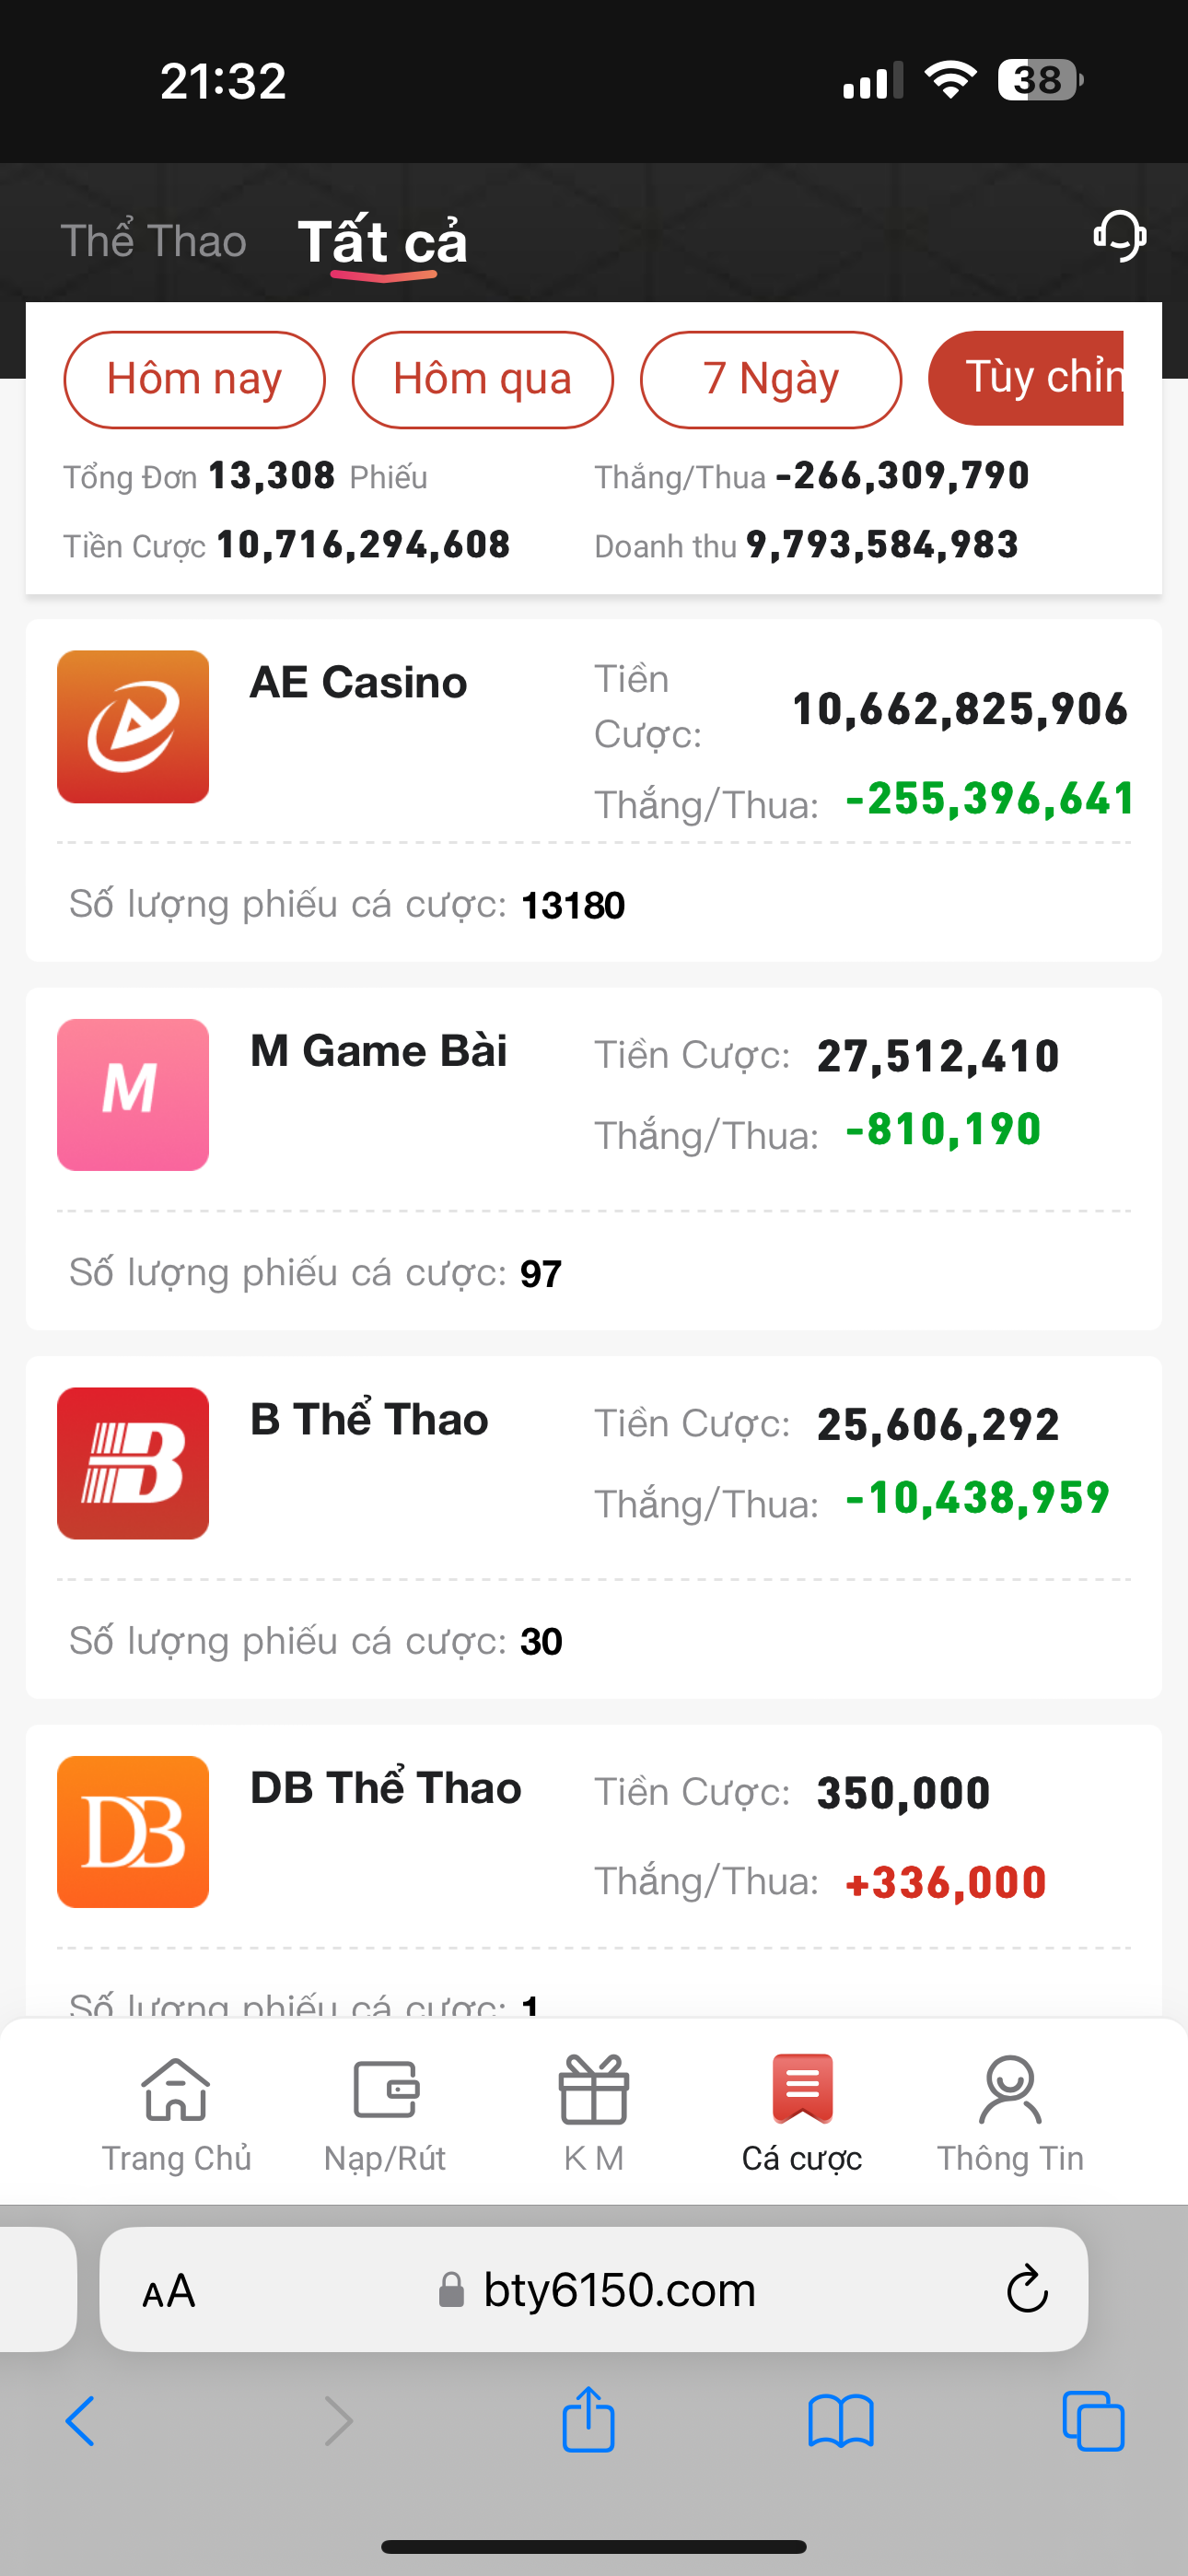Tap the M Game Bài logo
Viewport: 1188px width, 2576px height.
pos(133,1095)
